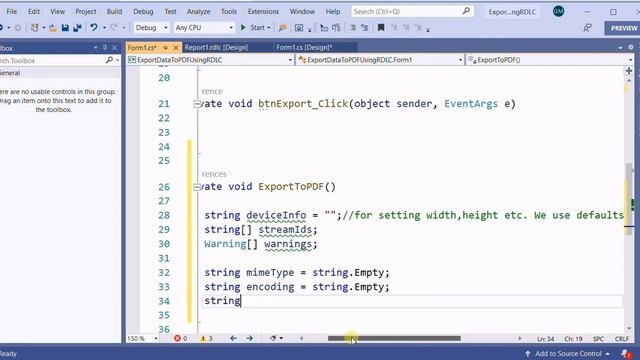Open the open-documents list dropdown arrow
The image size is (640, 360).
(x=620, y=48)
